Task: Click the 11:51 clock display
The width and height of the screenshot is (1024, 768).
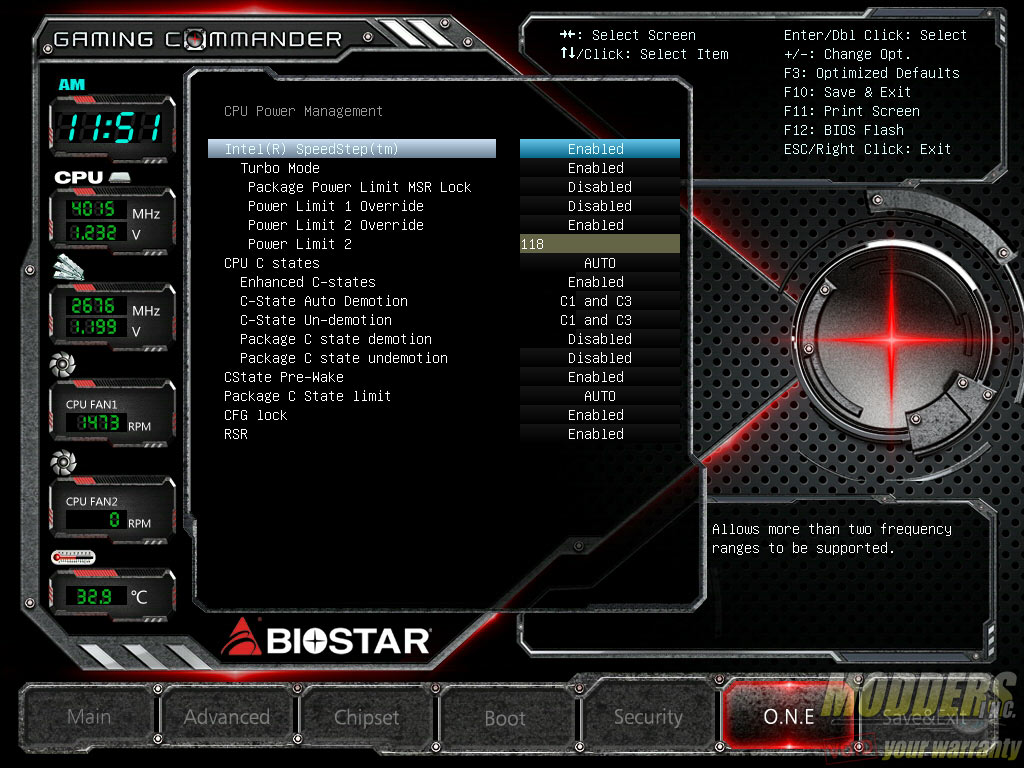Action: pos(113,127)
